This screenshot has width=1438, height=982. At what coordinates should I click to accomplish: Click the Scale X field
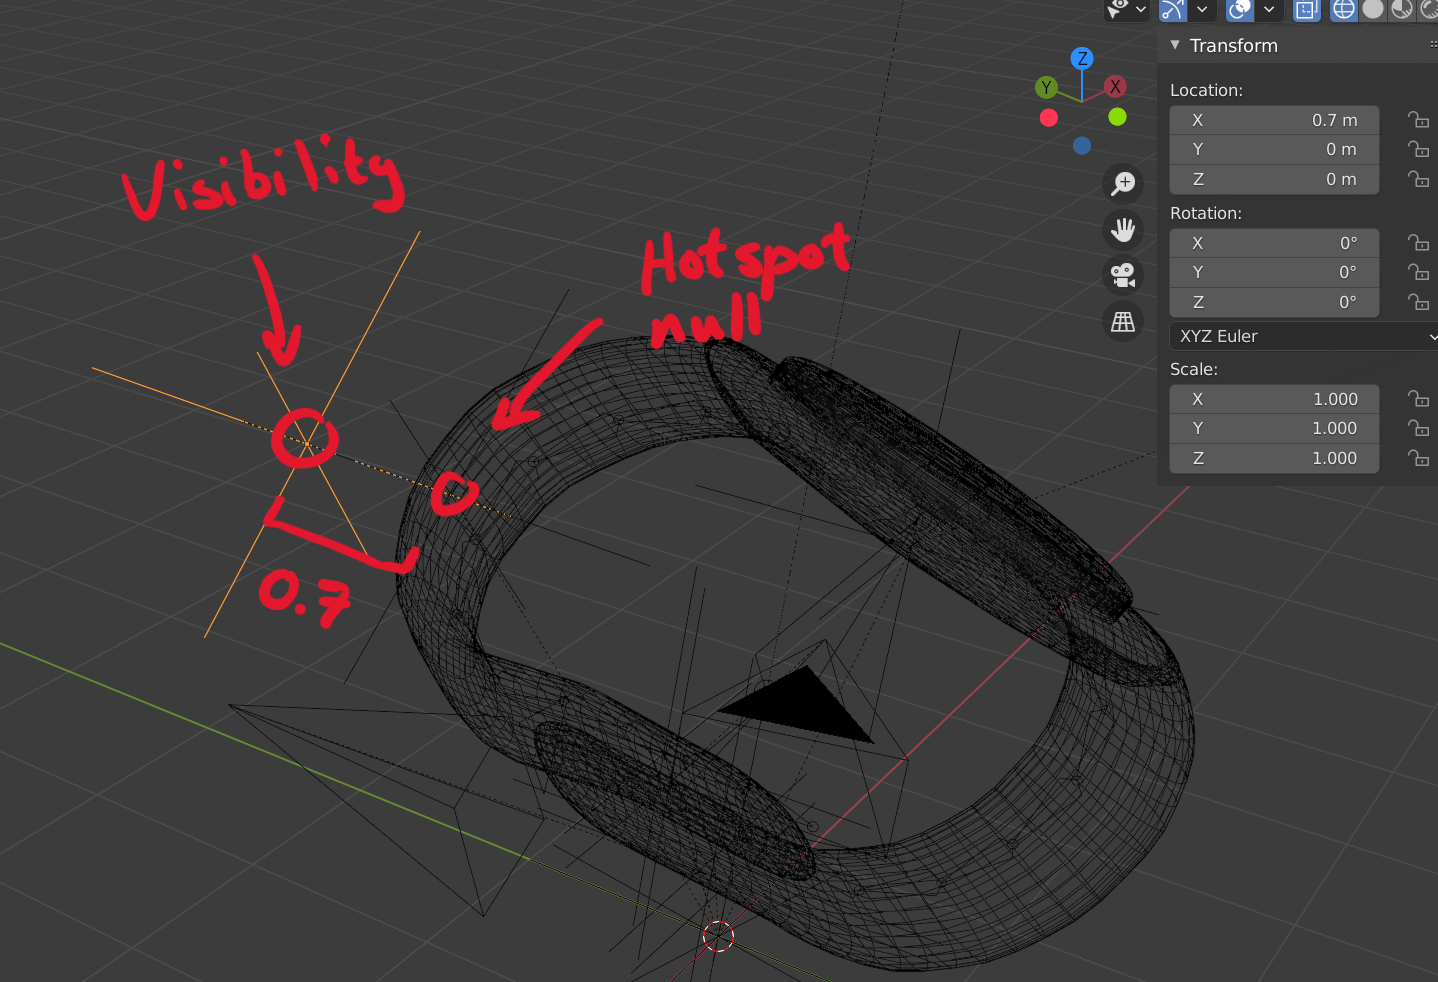(x=1274, y=399)
